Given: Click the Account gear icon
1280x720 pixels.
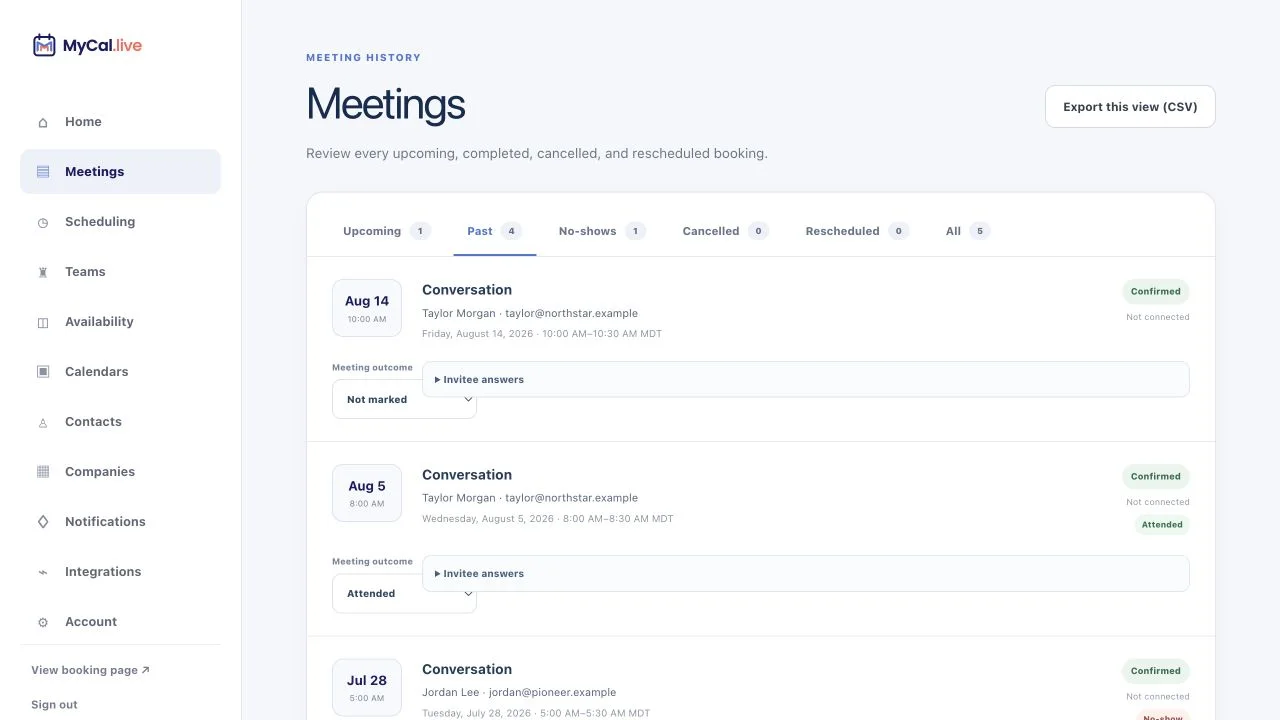Looking at the screenshot, I should click(43, 622).
